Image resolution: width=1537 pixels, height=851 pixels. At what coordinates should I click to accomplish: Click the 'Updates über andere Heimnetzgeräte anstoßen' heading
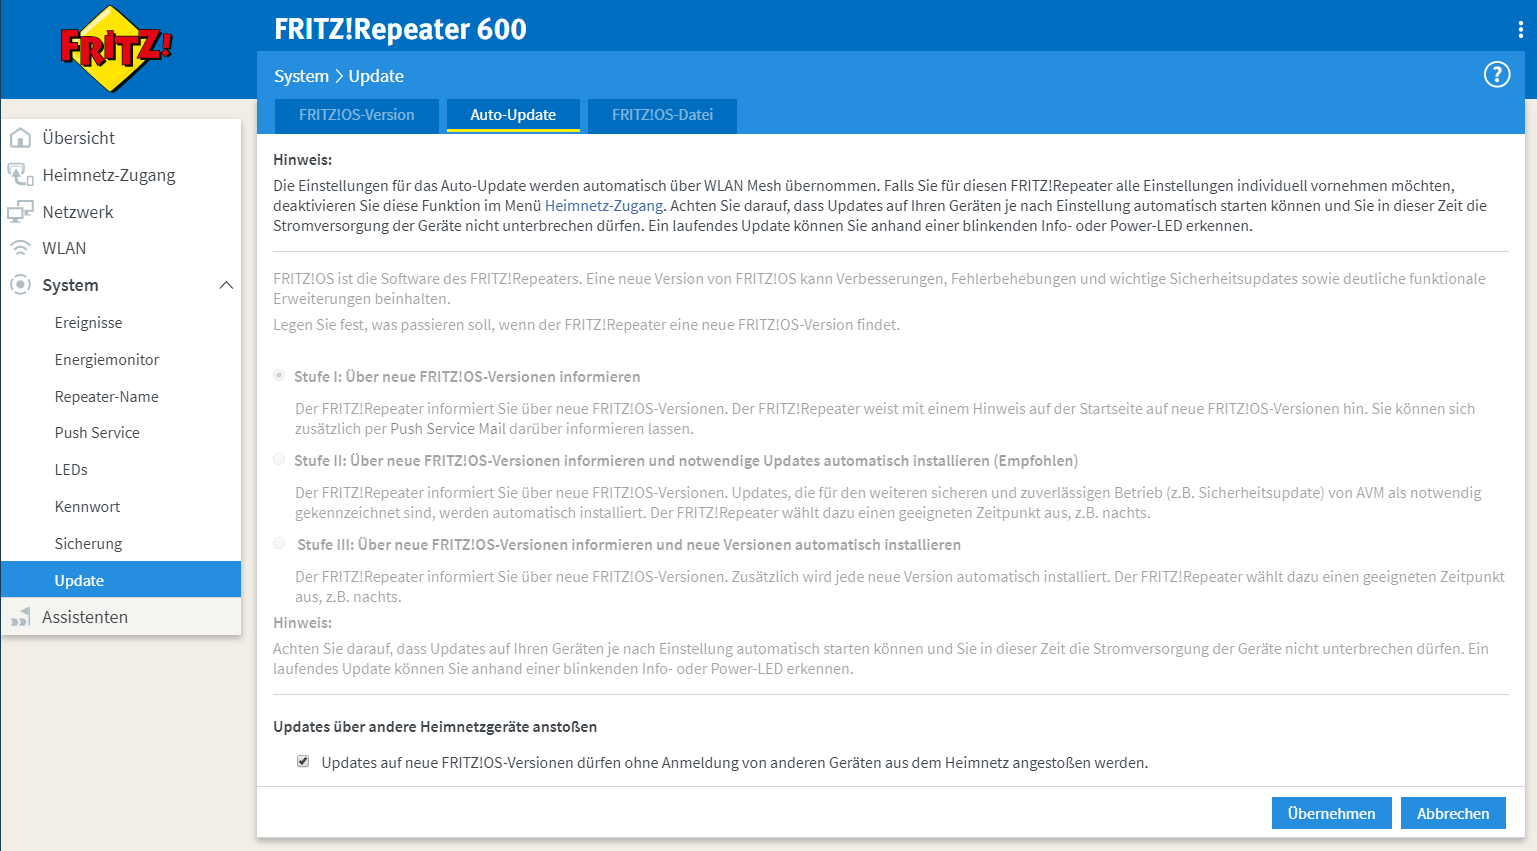(x=435, y=727)
